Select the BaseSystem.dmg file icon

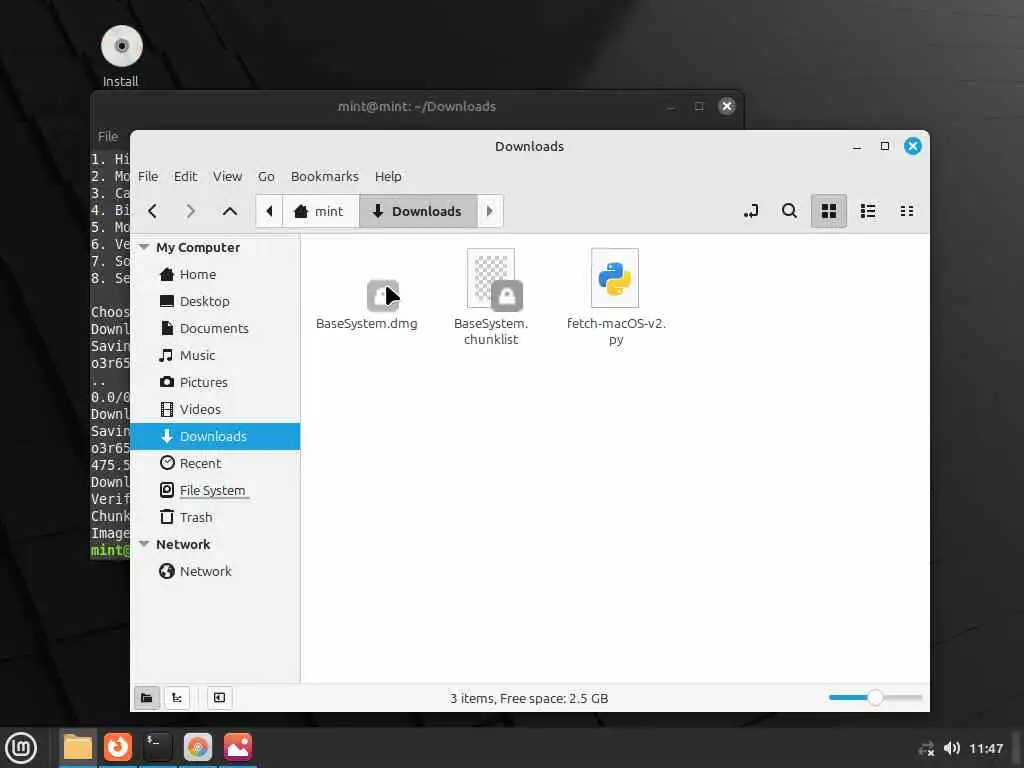point(382,296)
